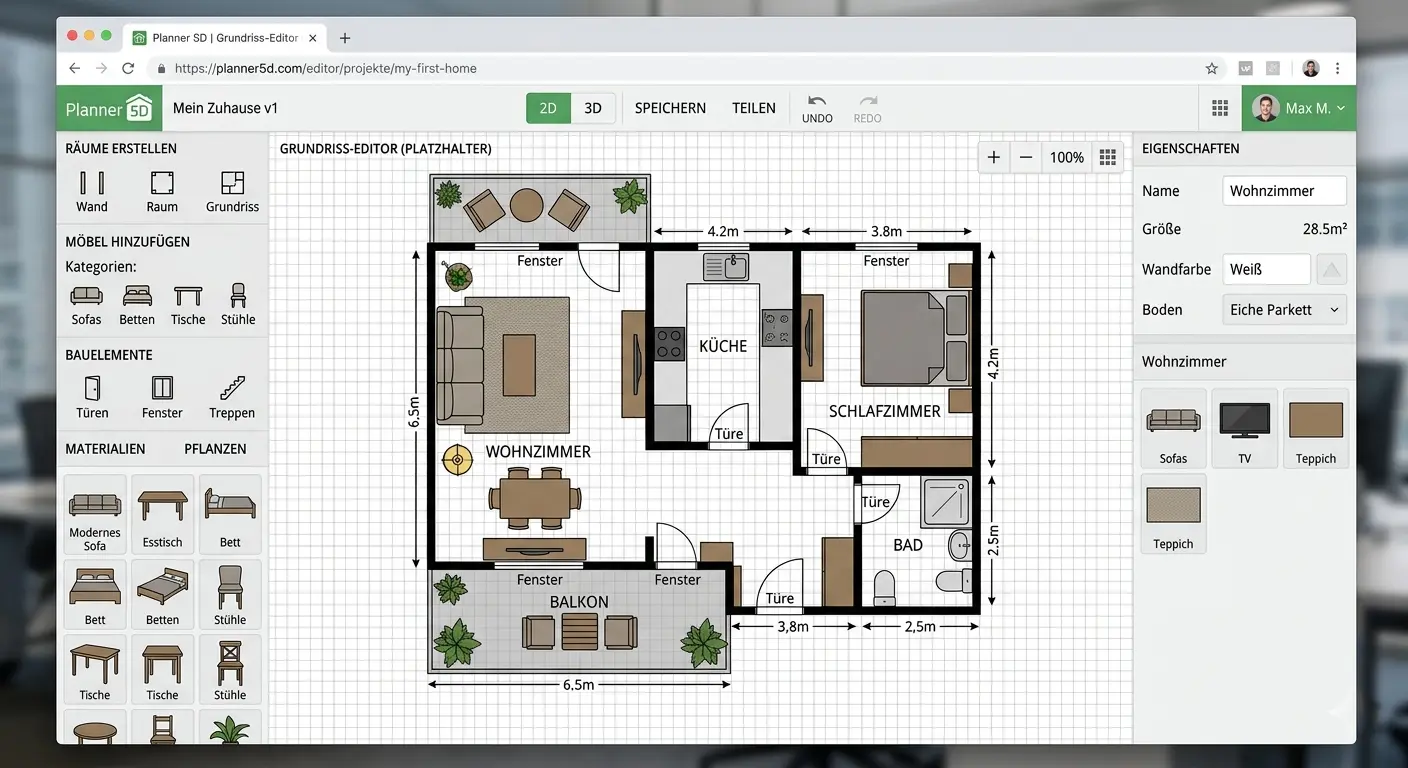The width and height of the screenshot is (1408, 768).
Task: Edit the Name field containing Wohnzimmer
Action: click(x=1284, y=191)
